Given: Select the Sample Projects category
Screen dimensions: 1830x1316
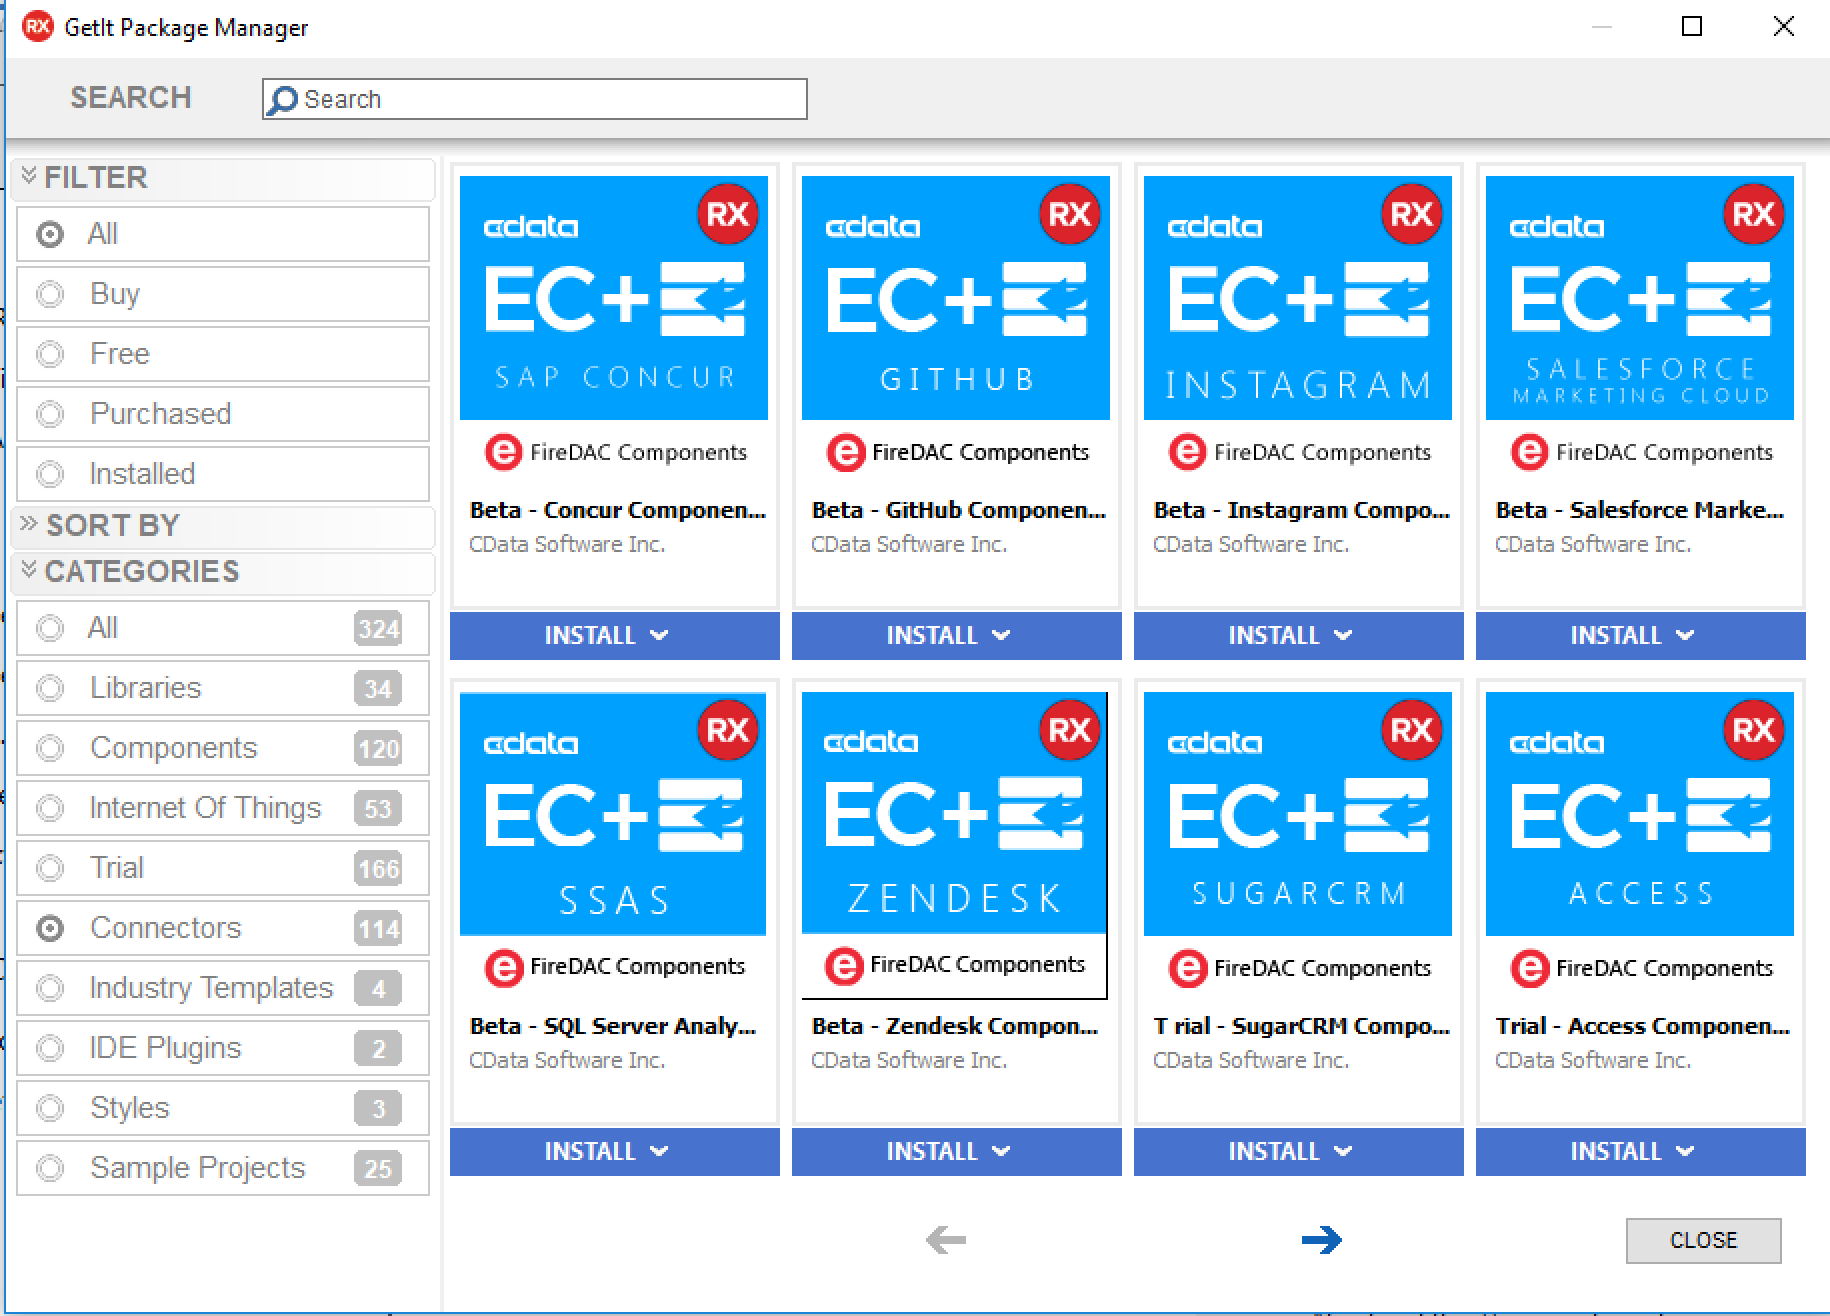Looking at the screenshot, I should [x=223, y=1168].
